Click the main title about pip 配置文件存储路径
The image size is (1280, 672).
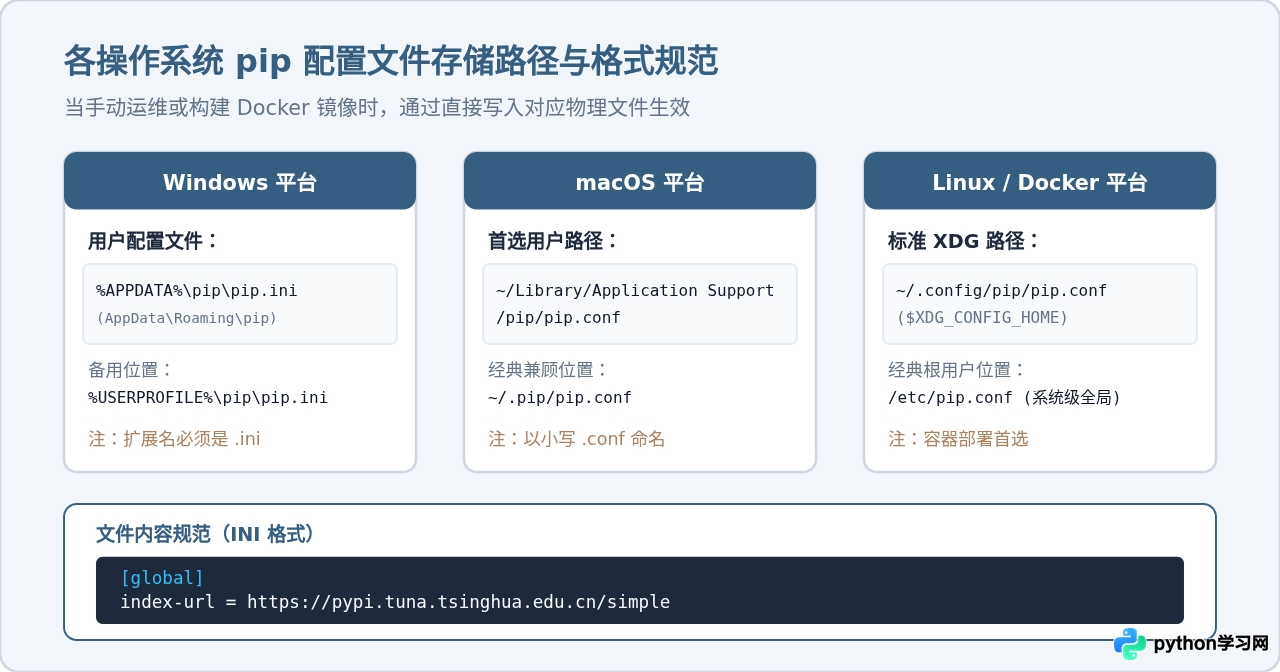tap(391, 61)
